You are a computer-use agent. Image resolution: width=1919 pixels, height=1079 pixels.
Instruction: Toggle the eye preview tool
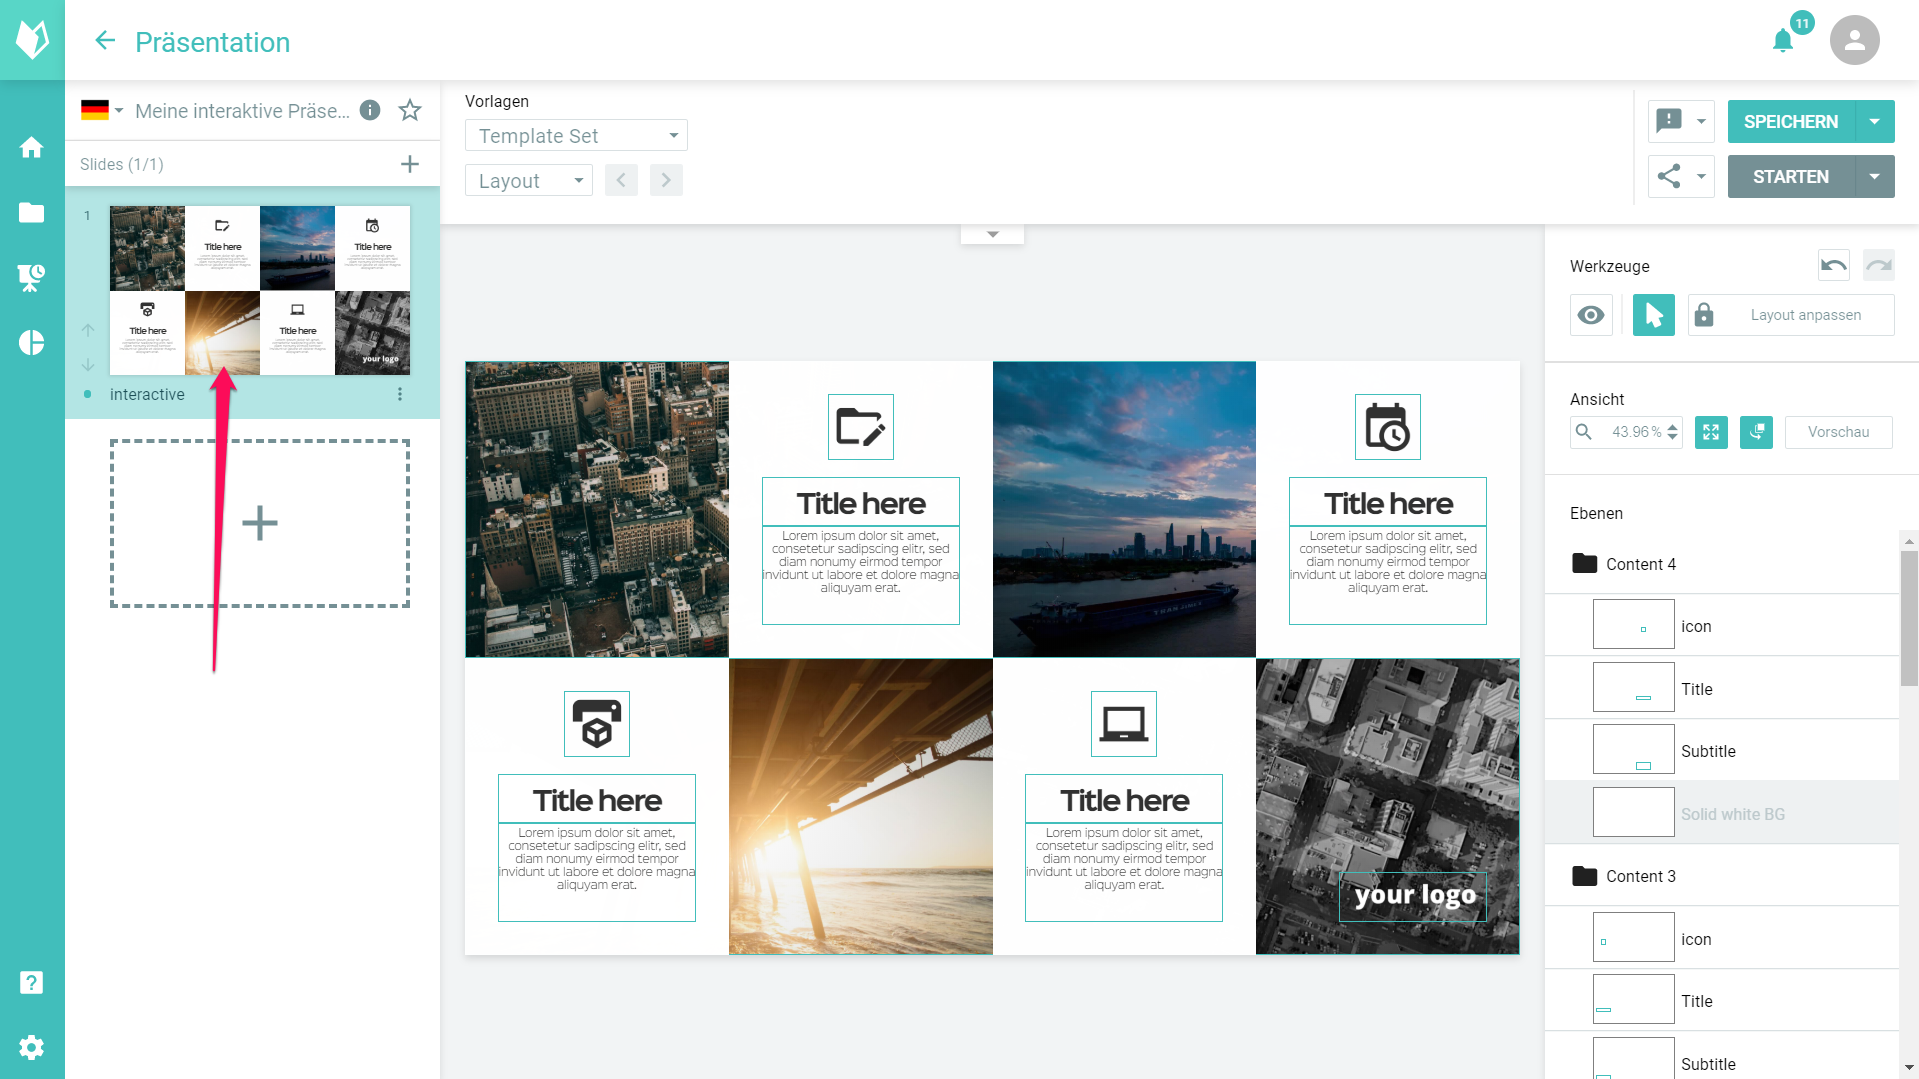point(1591,315)
